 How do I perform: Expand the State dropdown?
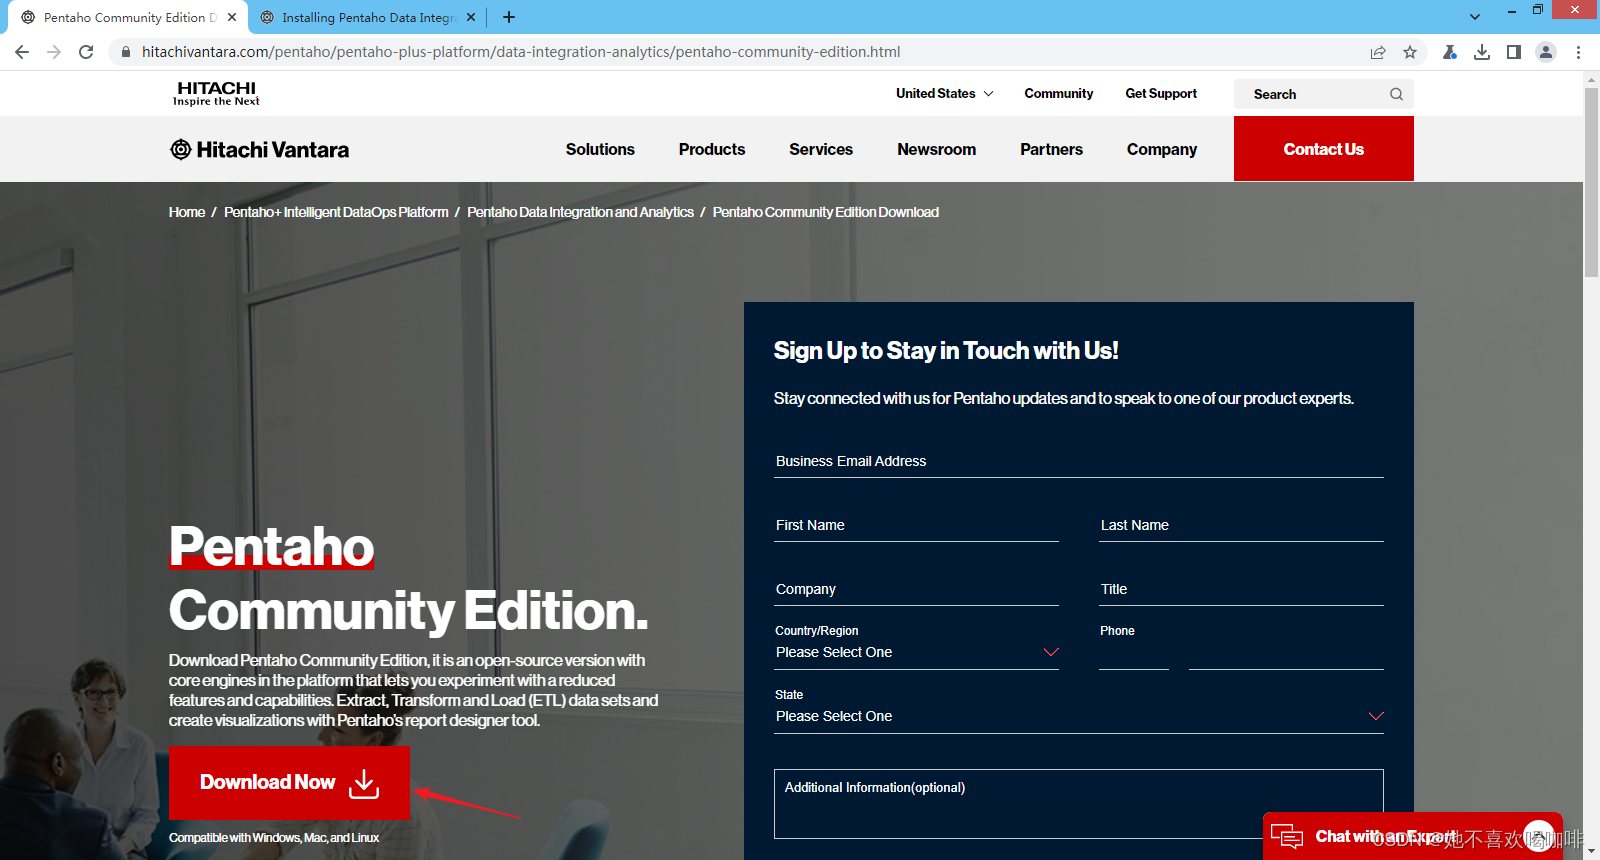[1079, 716]
